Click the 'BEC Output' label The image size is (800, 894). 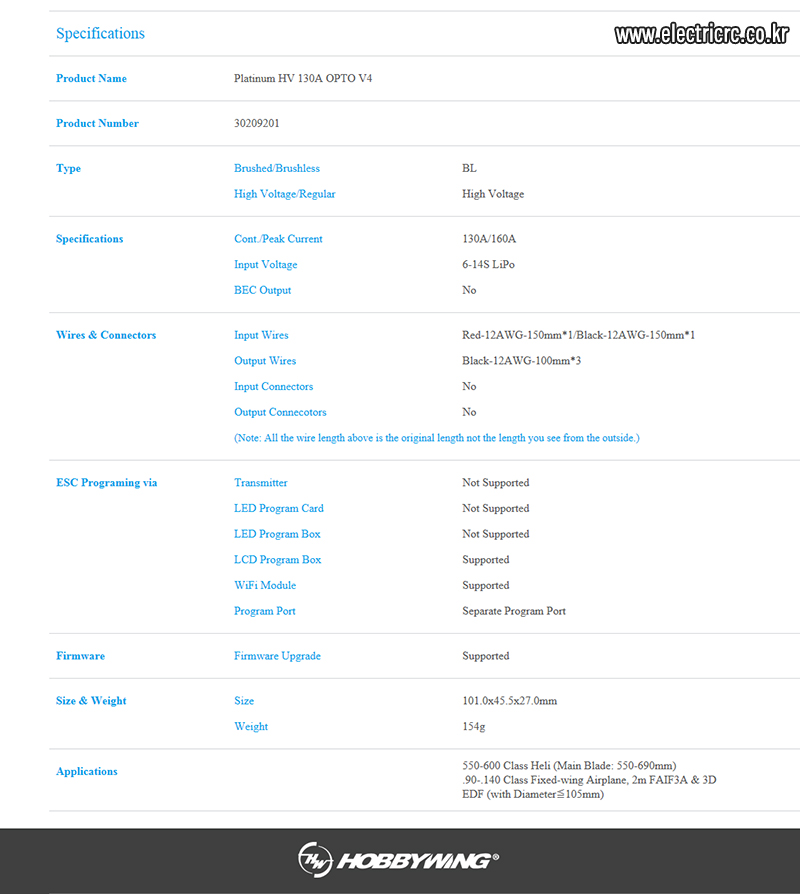click(x=262, y=290)
